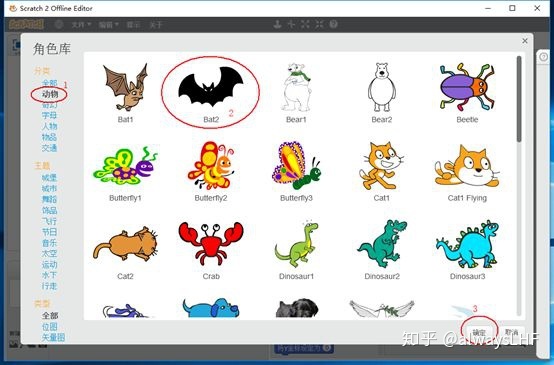The height and width of the screenshot is (365, 554).
Task: Click the 取消 cancel button
Action: [512, 332]
